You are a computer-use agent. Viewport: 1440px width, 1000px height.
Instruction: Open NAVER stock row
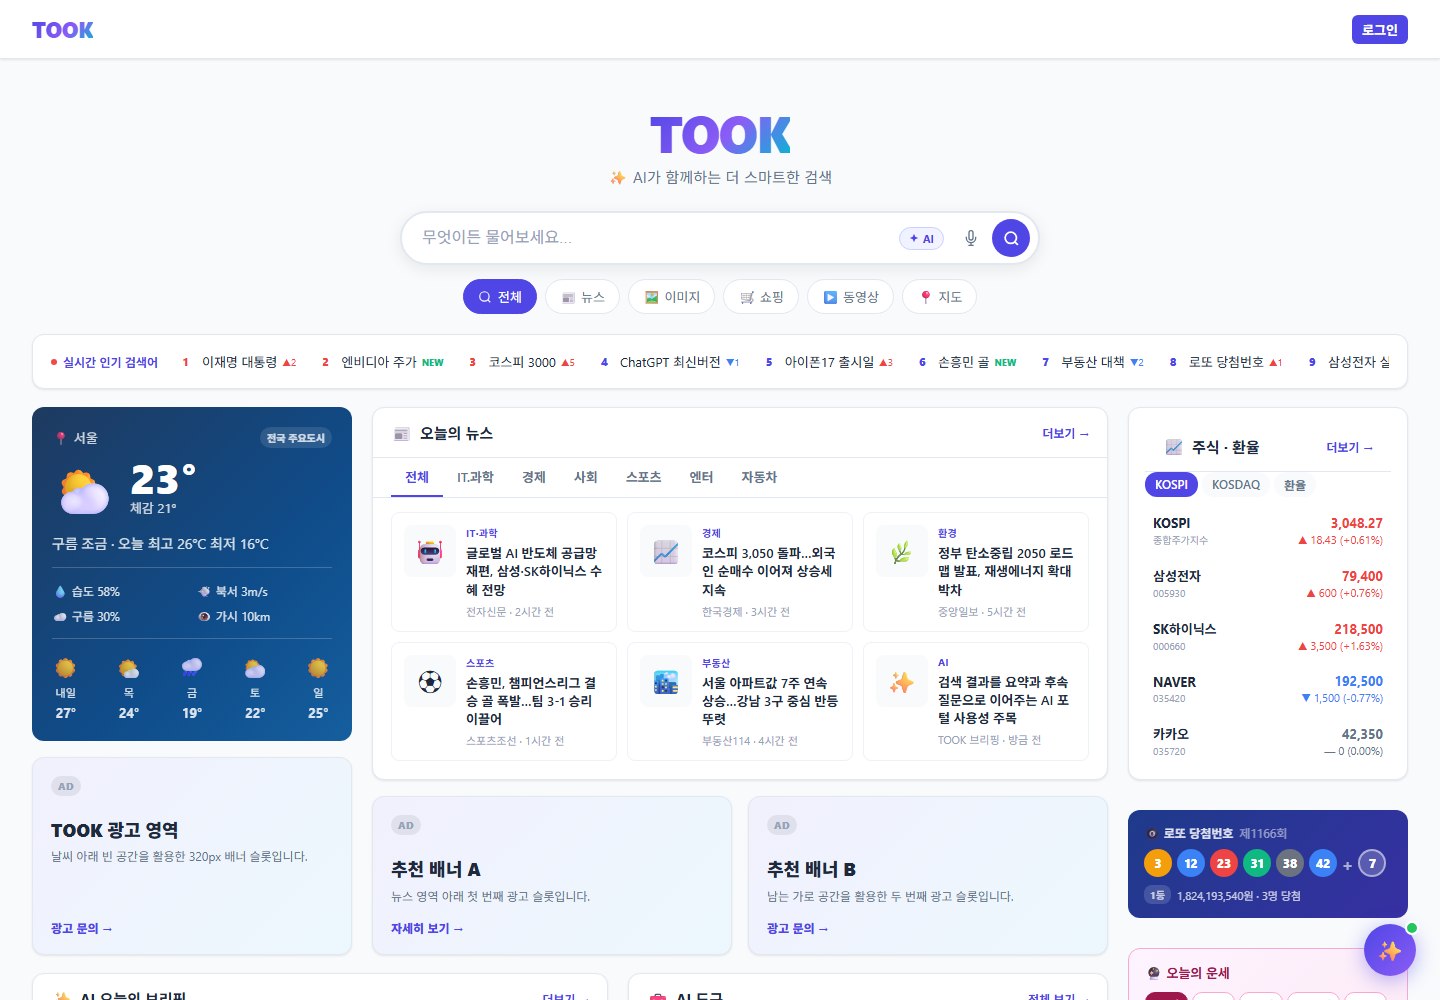[1268, 690]
